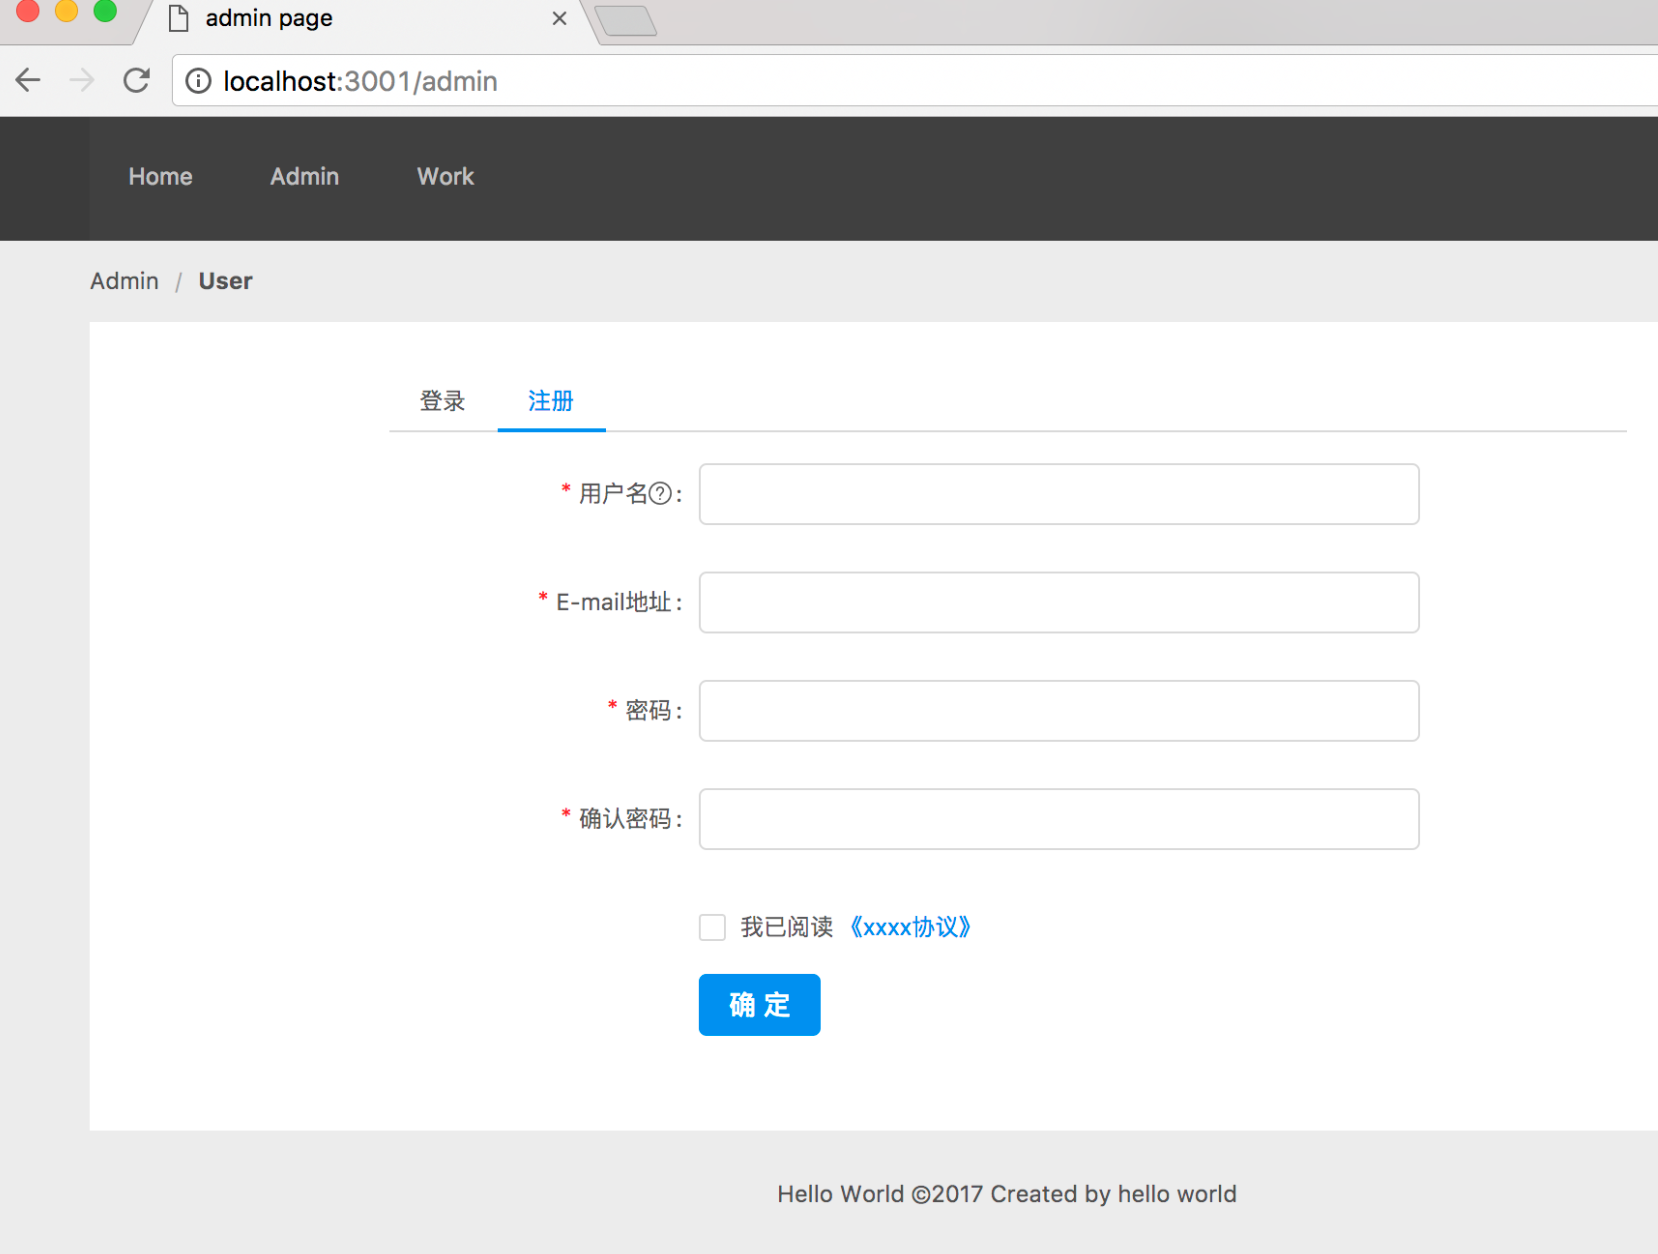Viewport: 1658px width, 1254px height.
Task: Select the 注册 tab
Action: 551,401
